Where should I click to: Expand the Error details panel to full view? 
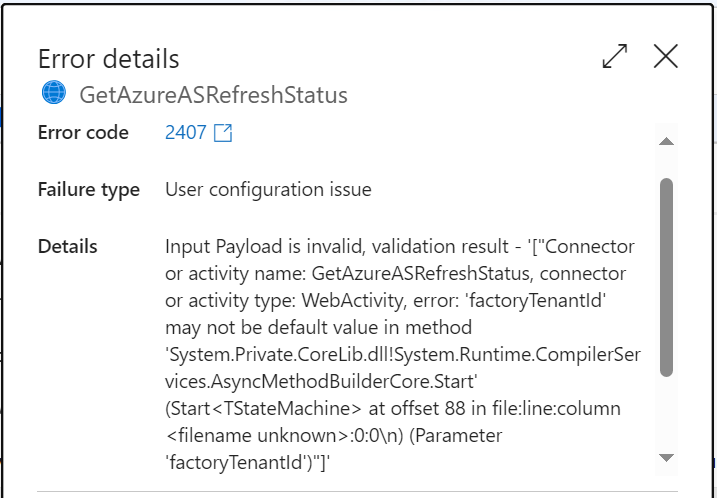(615, 56)
